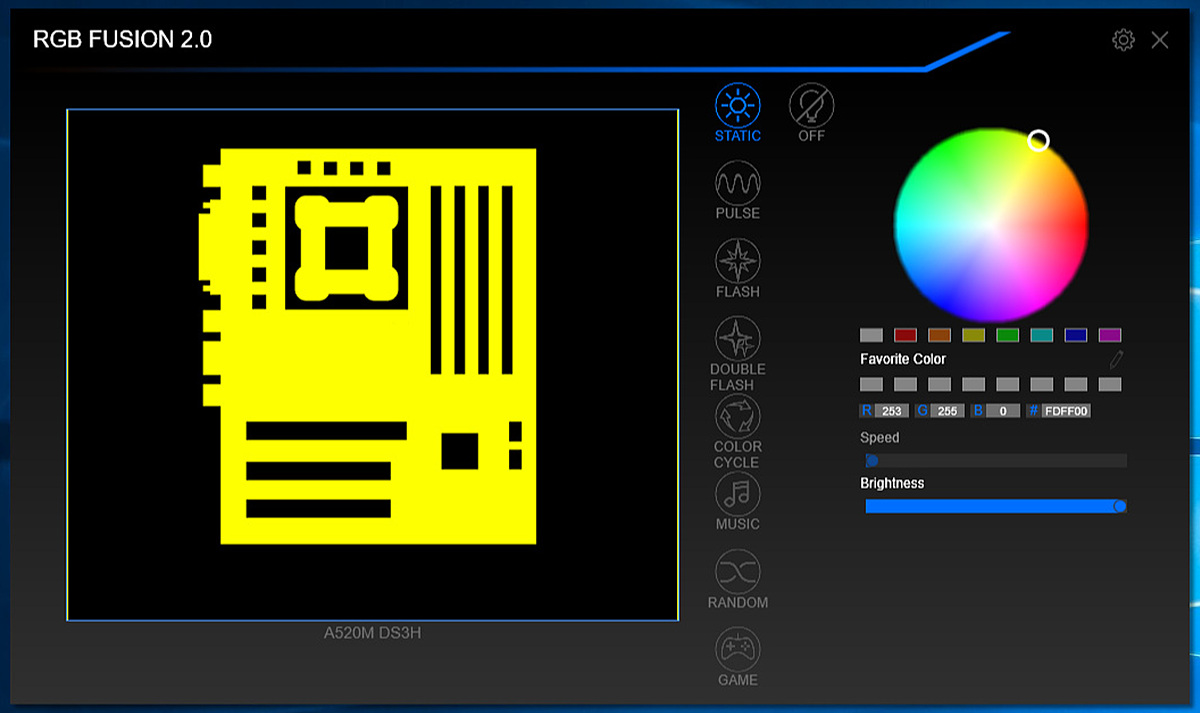Pick the dark blue preset swatch
This screenshot has height=713, width=1200.
click(x=1076, y=335)
